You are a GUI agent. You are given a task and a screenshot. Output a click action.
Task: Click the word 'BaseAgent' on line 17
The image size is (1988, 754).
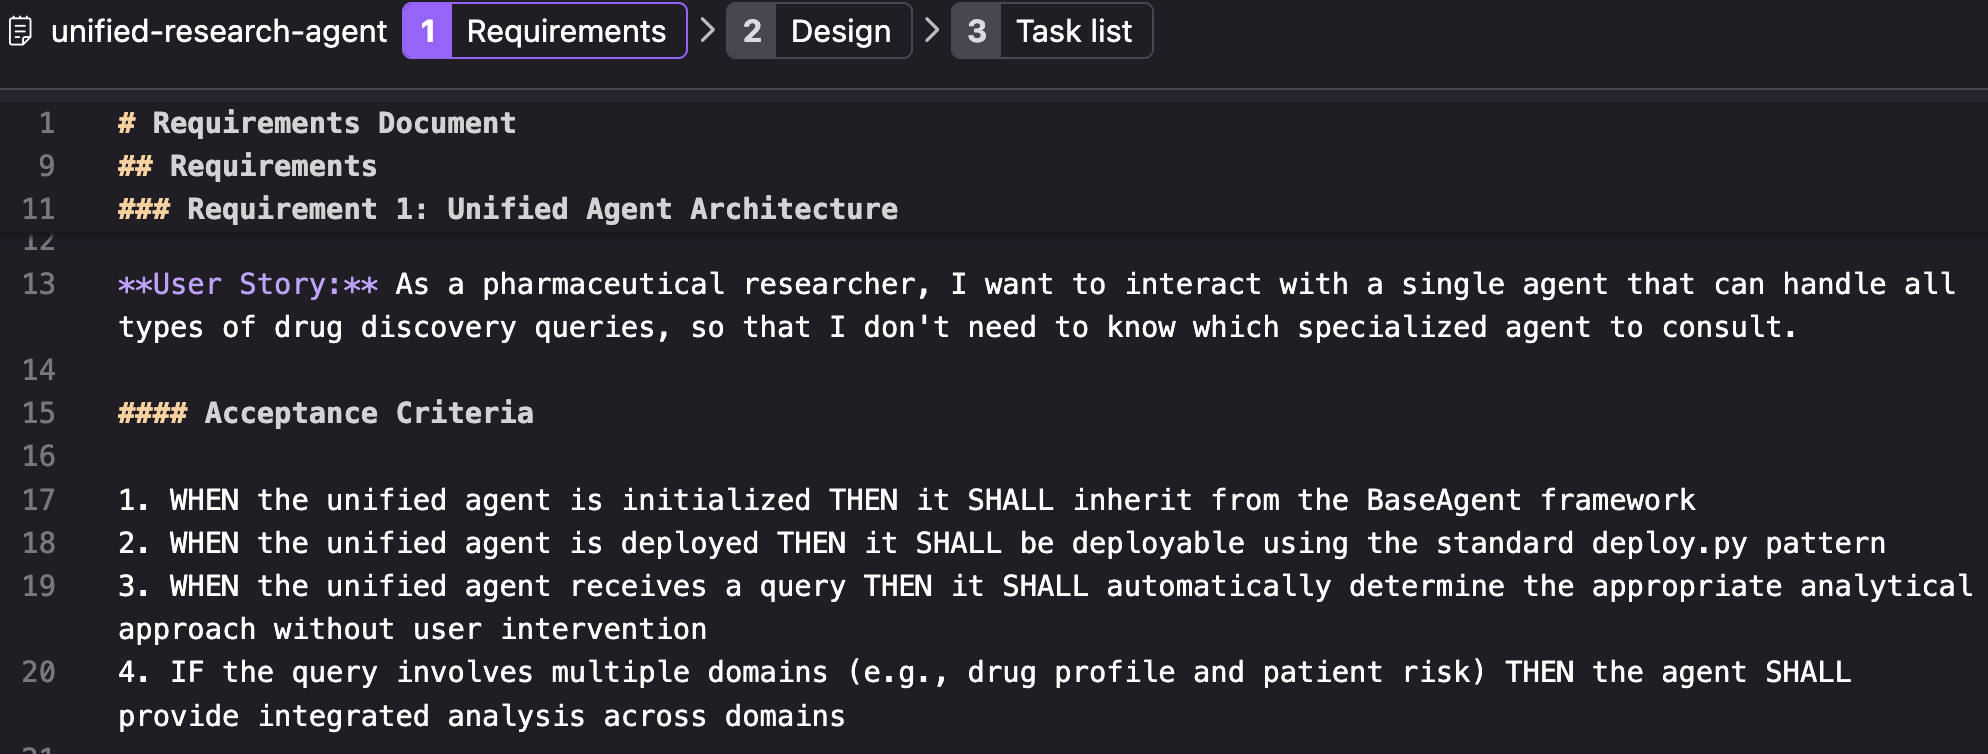click(1443, 500)
